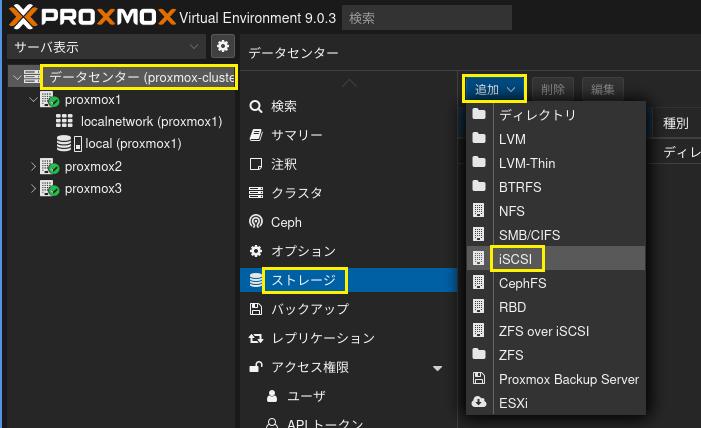Choose ZFS storage type

point(556,355)
